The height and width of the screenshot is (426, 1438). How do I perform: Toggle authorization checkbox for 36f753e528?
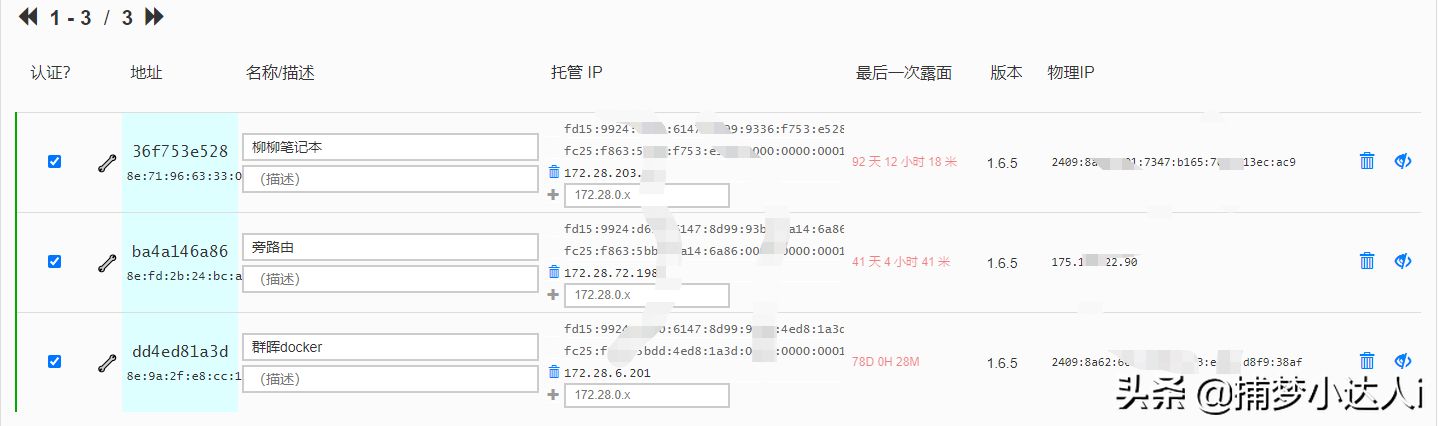click(55, 161)
